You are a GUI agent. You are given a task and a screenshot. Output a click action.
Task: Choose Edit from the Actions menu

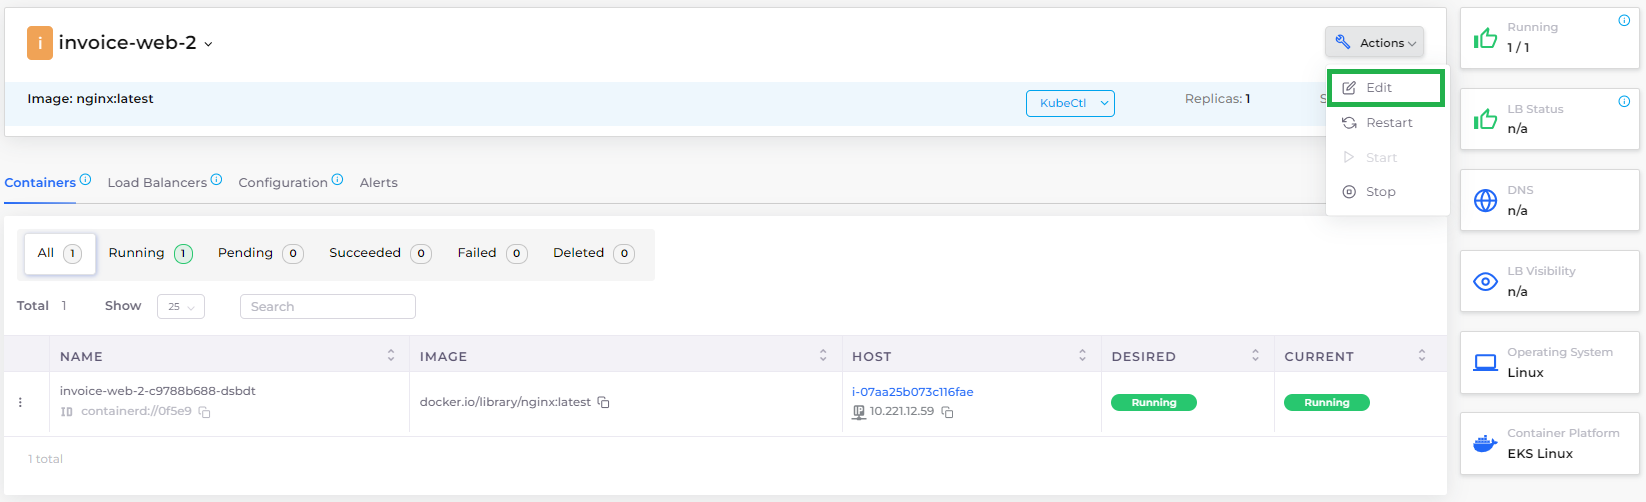[1385, 88]
